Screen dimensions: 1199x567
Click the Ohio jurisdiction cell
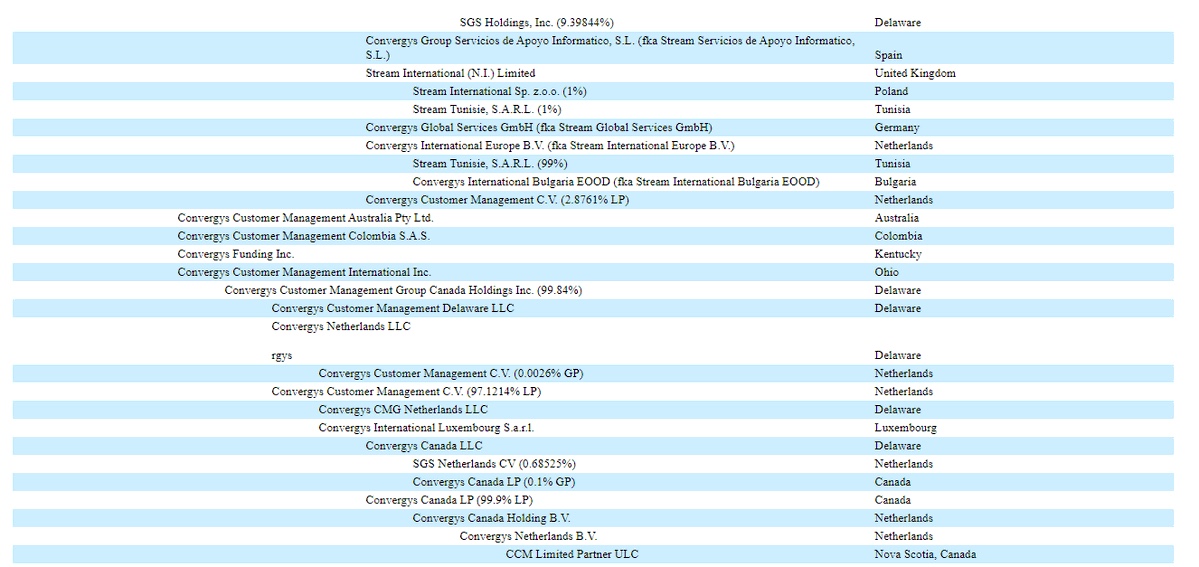[887, 272]
